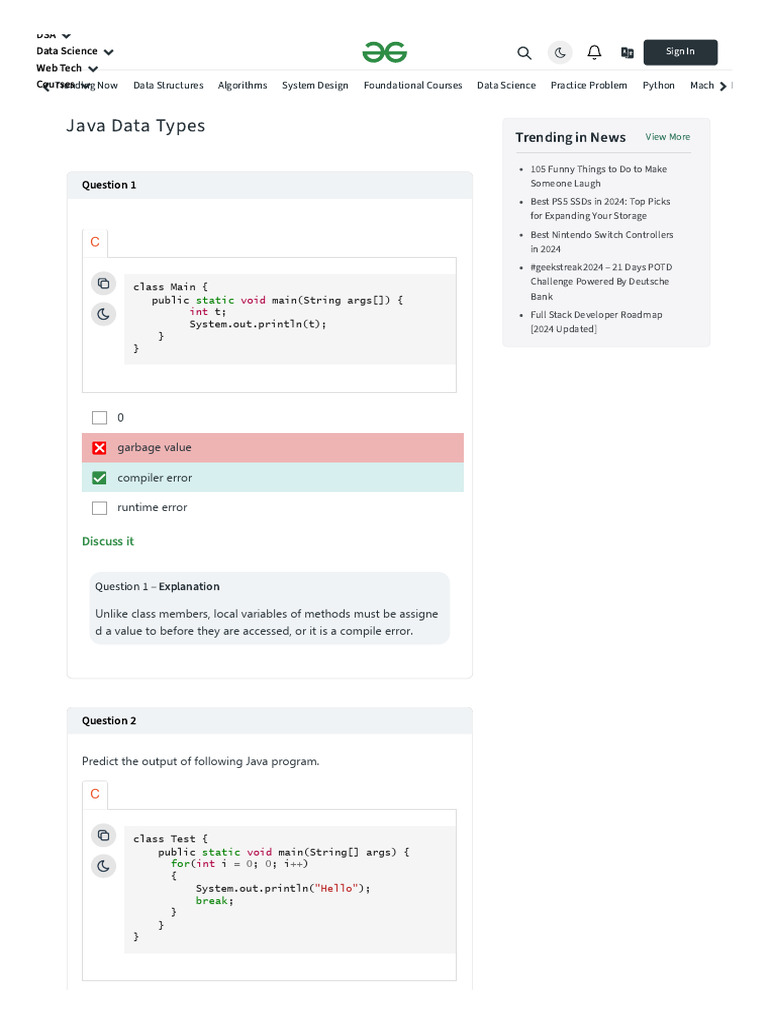Open the System Design nav tab
The image size is (768, 1024).
(x=315, y=86)
